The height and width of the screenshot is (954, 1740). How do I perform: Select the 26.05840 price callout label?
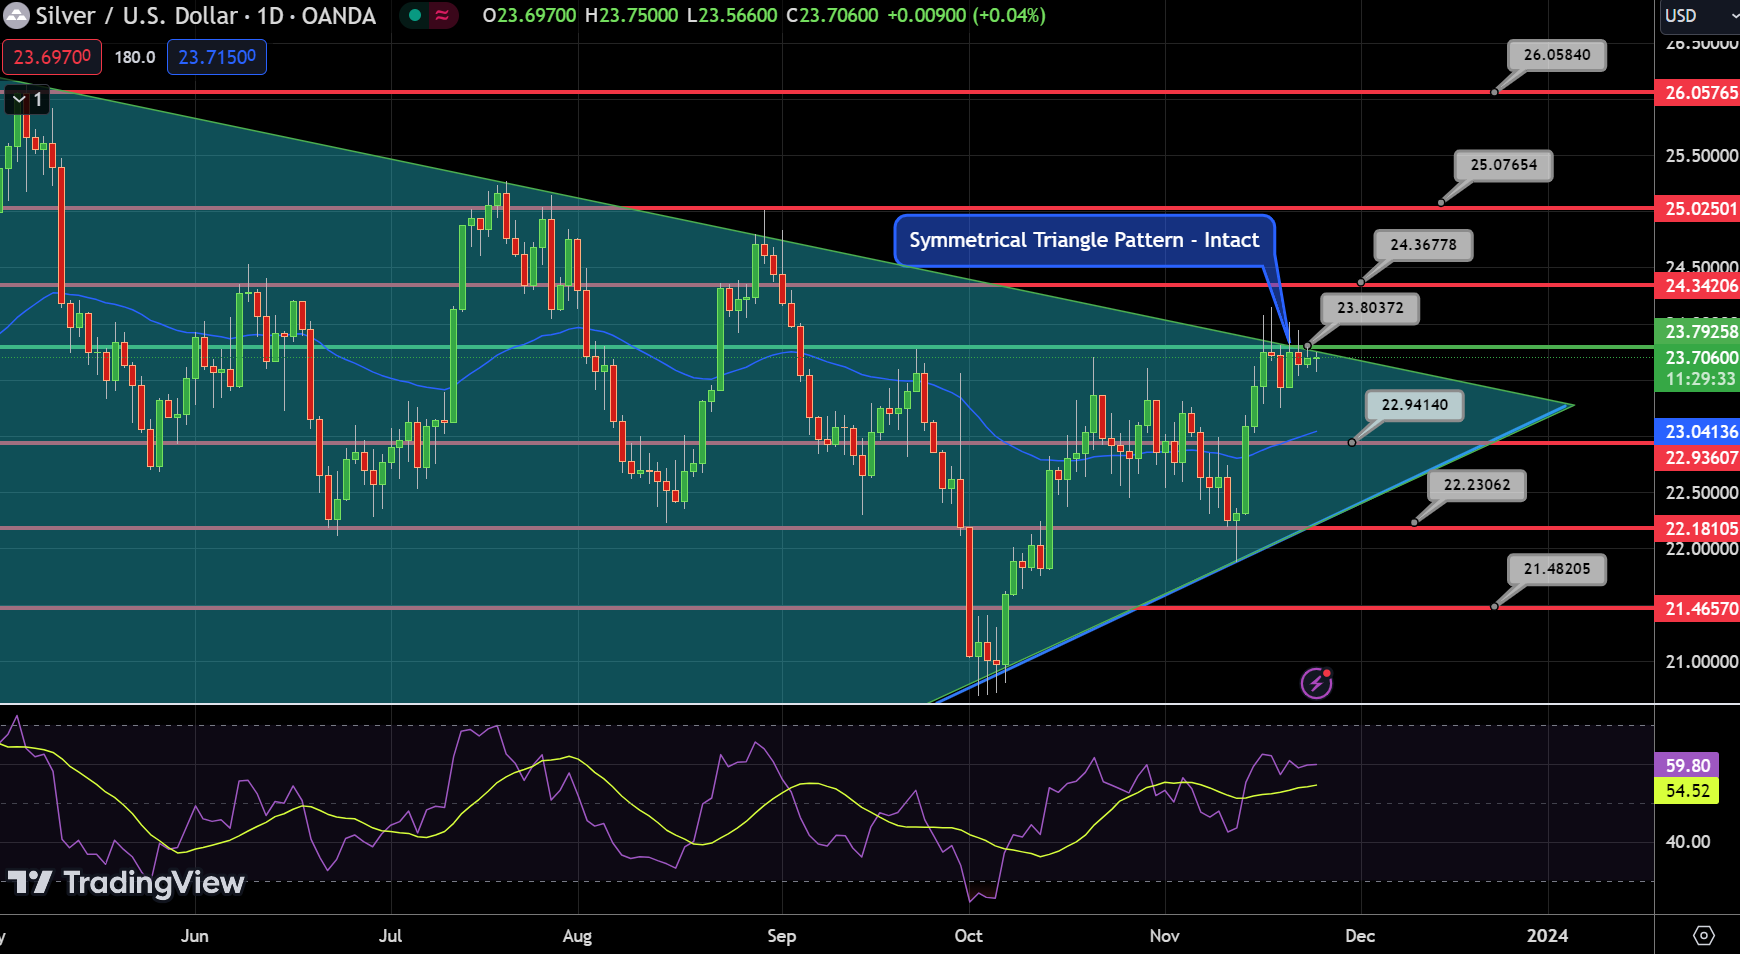(1557, 55)
